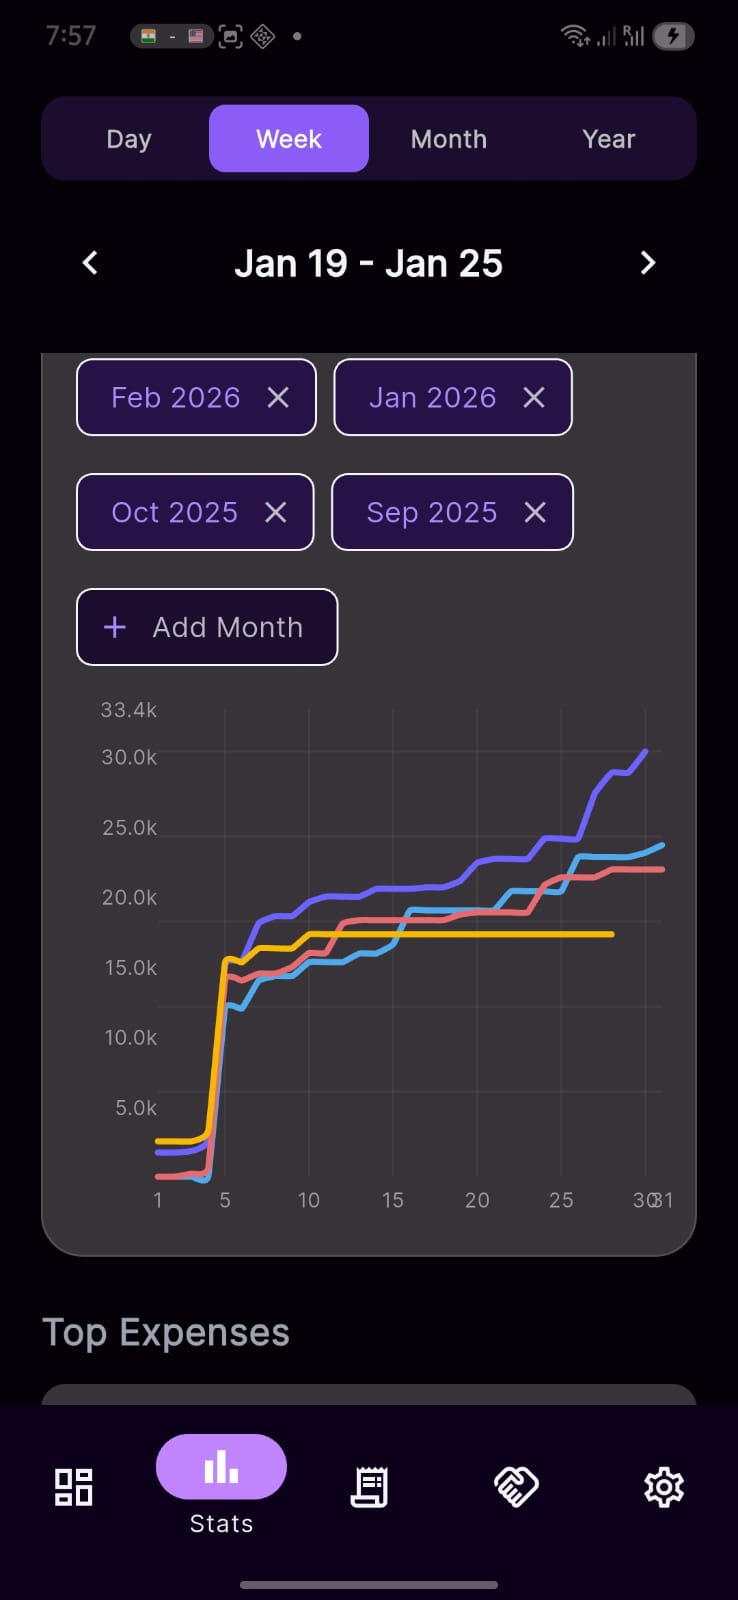Open the Stats bar chart tab
The image size is (738, 1600).
click(x=221, y=1468)
